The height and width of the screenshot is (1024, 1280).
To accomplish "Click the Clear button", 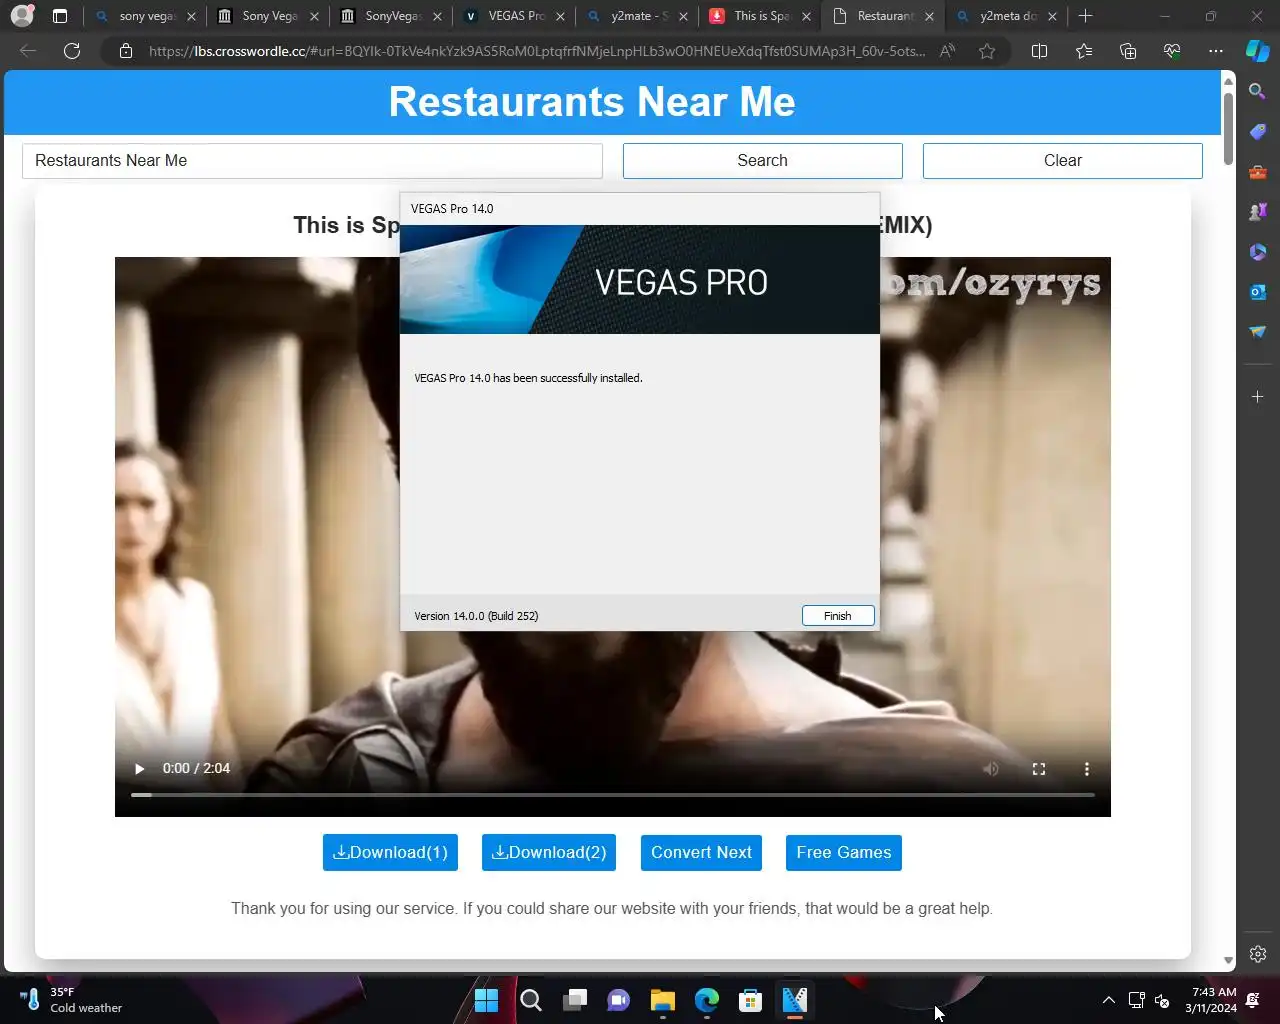I will click(x=1062, y=160).
